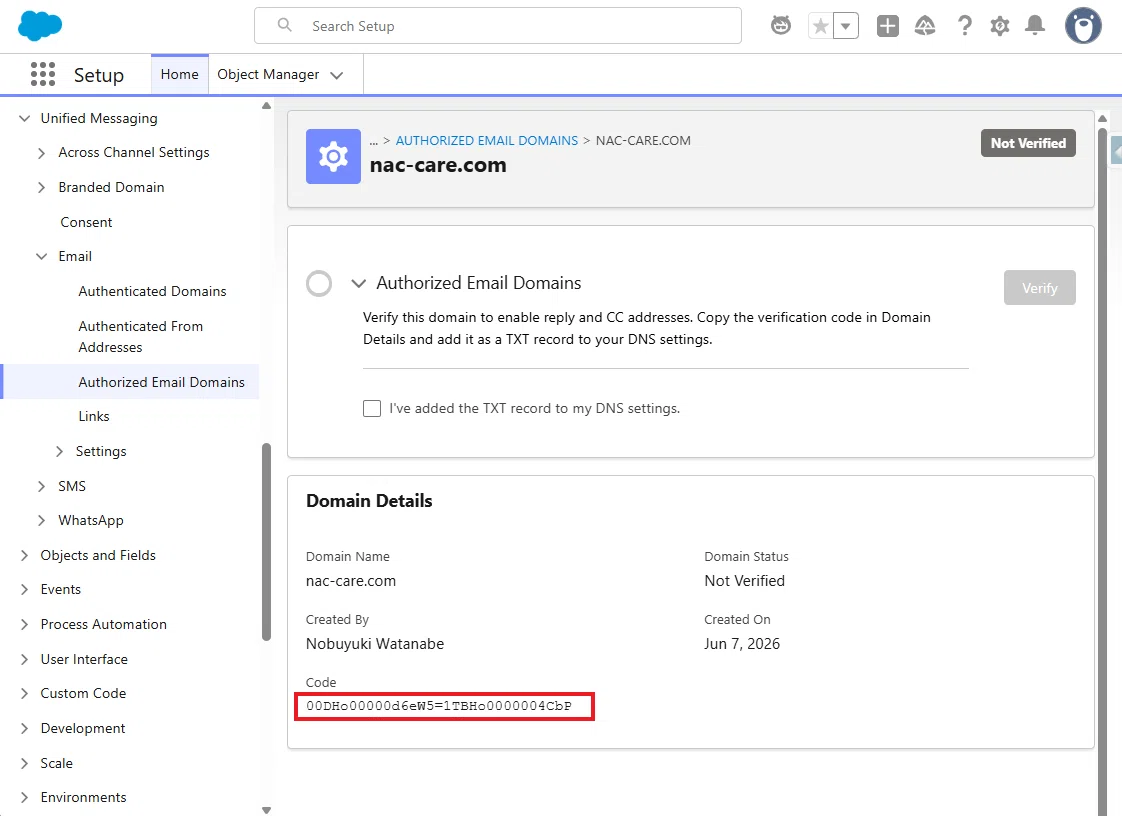Open the Trailhead learning icon

925,26
